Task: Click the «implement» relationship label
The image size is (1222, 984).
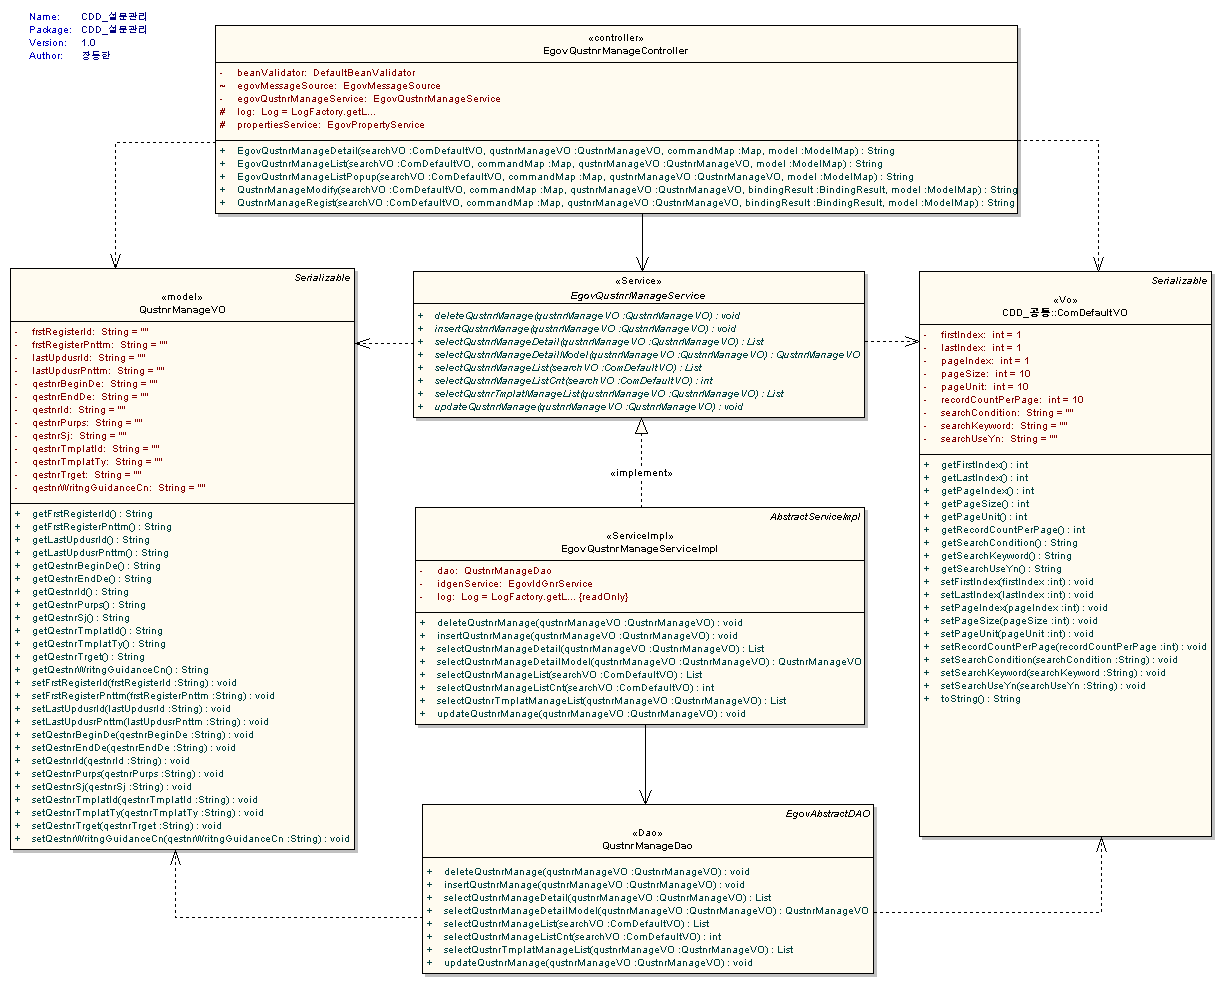Action: point(641,473)
